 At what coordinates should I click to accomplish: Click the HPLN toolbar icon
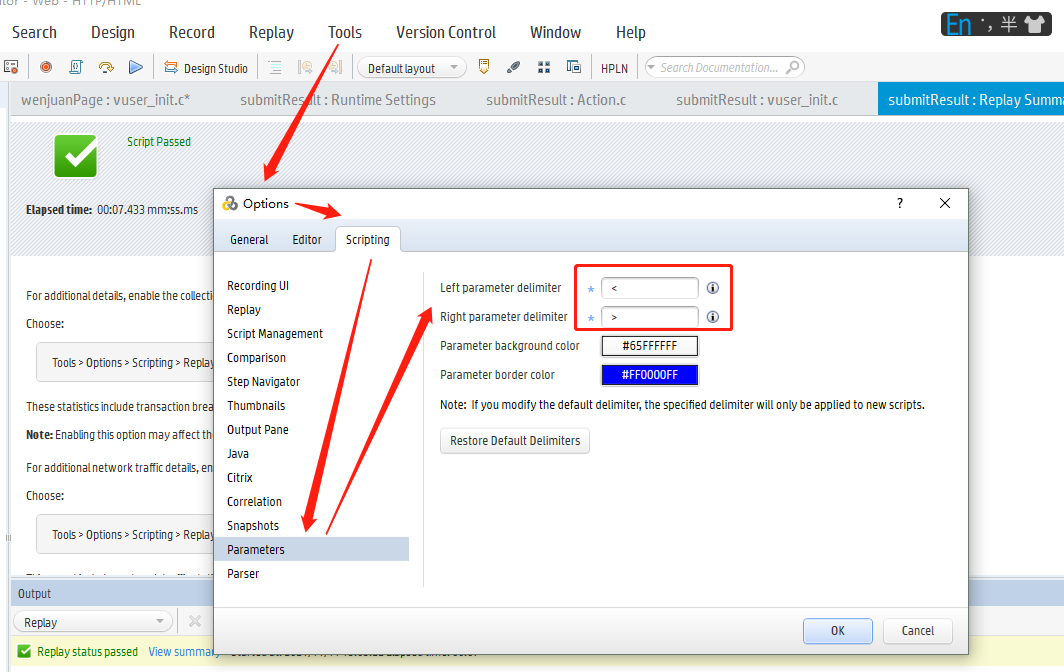614,67
